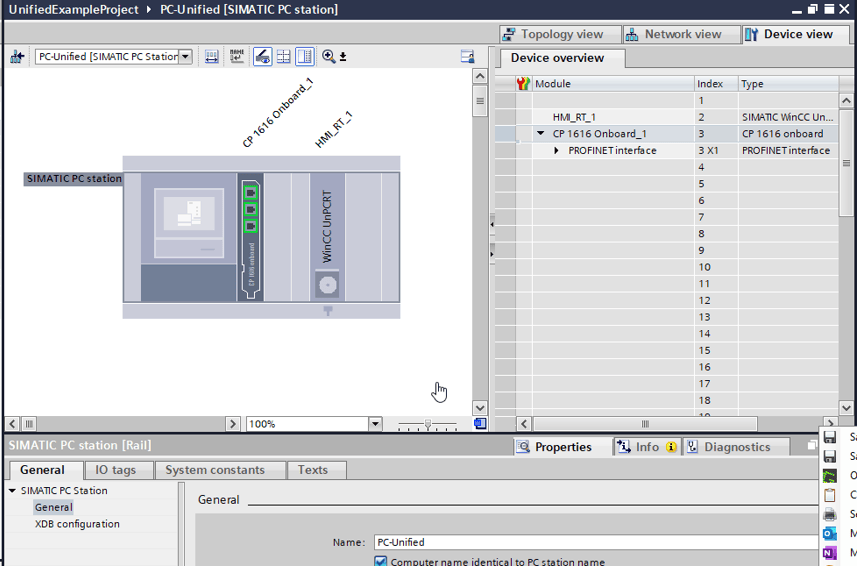Click the Go to network view icon
Viewport: 857px width, 566px height.
pos(17,56)
